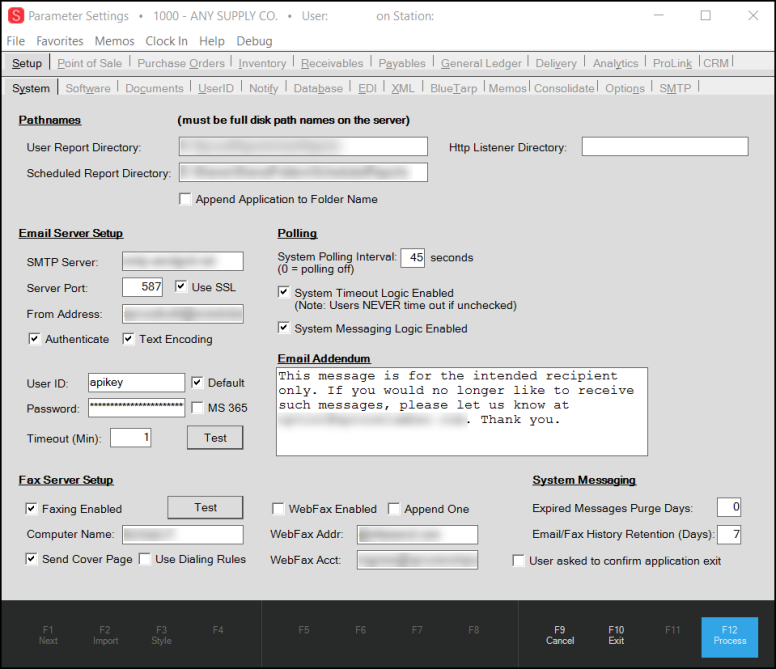Image resolution: width=776 pixels, height=669 pixels.
Task: Click the F9 Cancel button
Action: (560, 635)
